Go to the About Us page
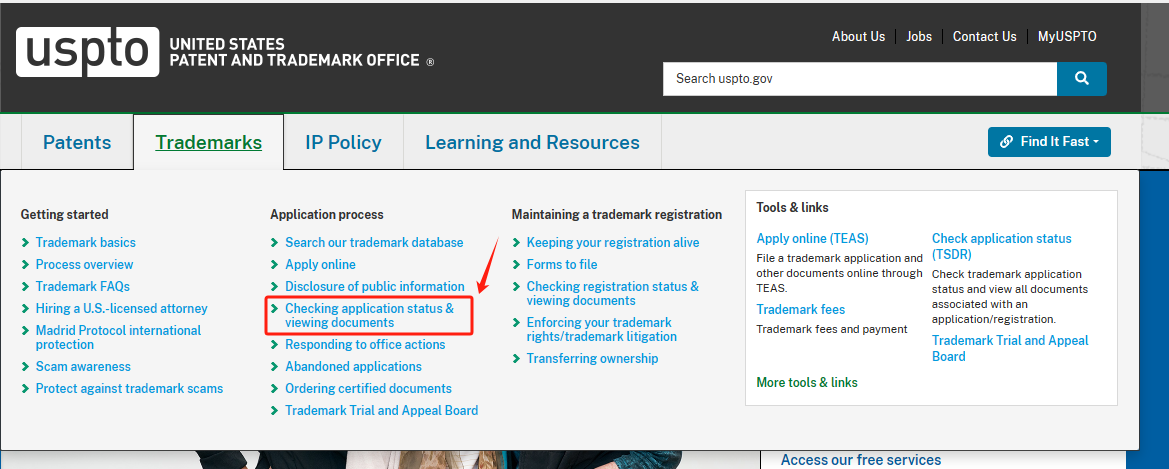The height and width of the screenshot is (469, 1169). pyautogui.click(x=858, y=37)
